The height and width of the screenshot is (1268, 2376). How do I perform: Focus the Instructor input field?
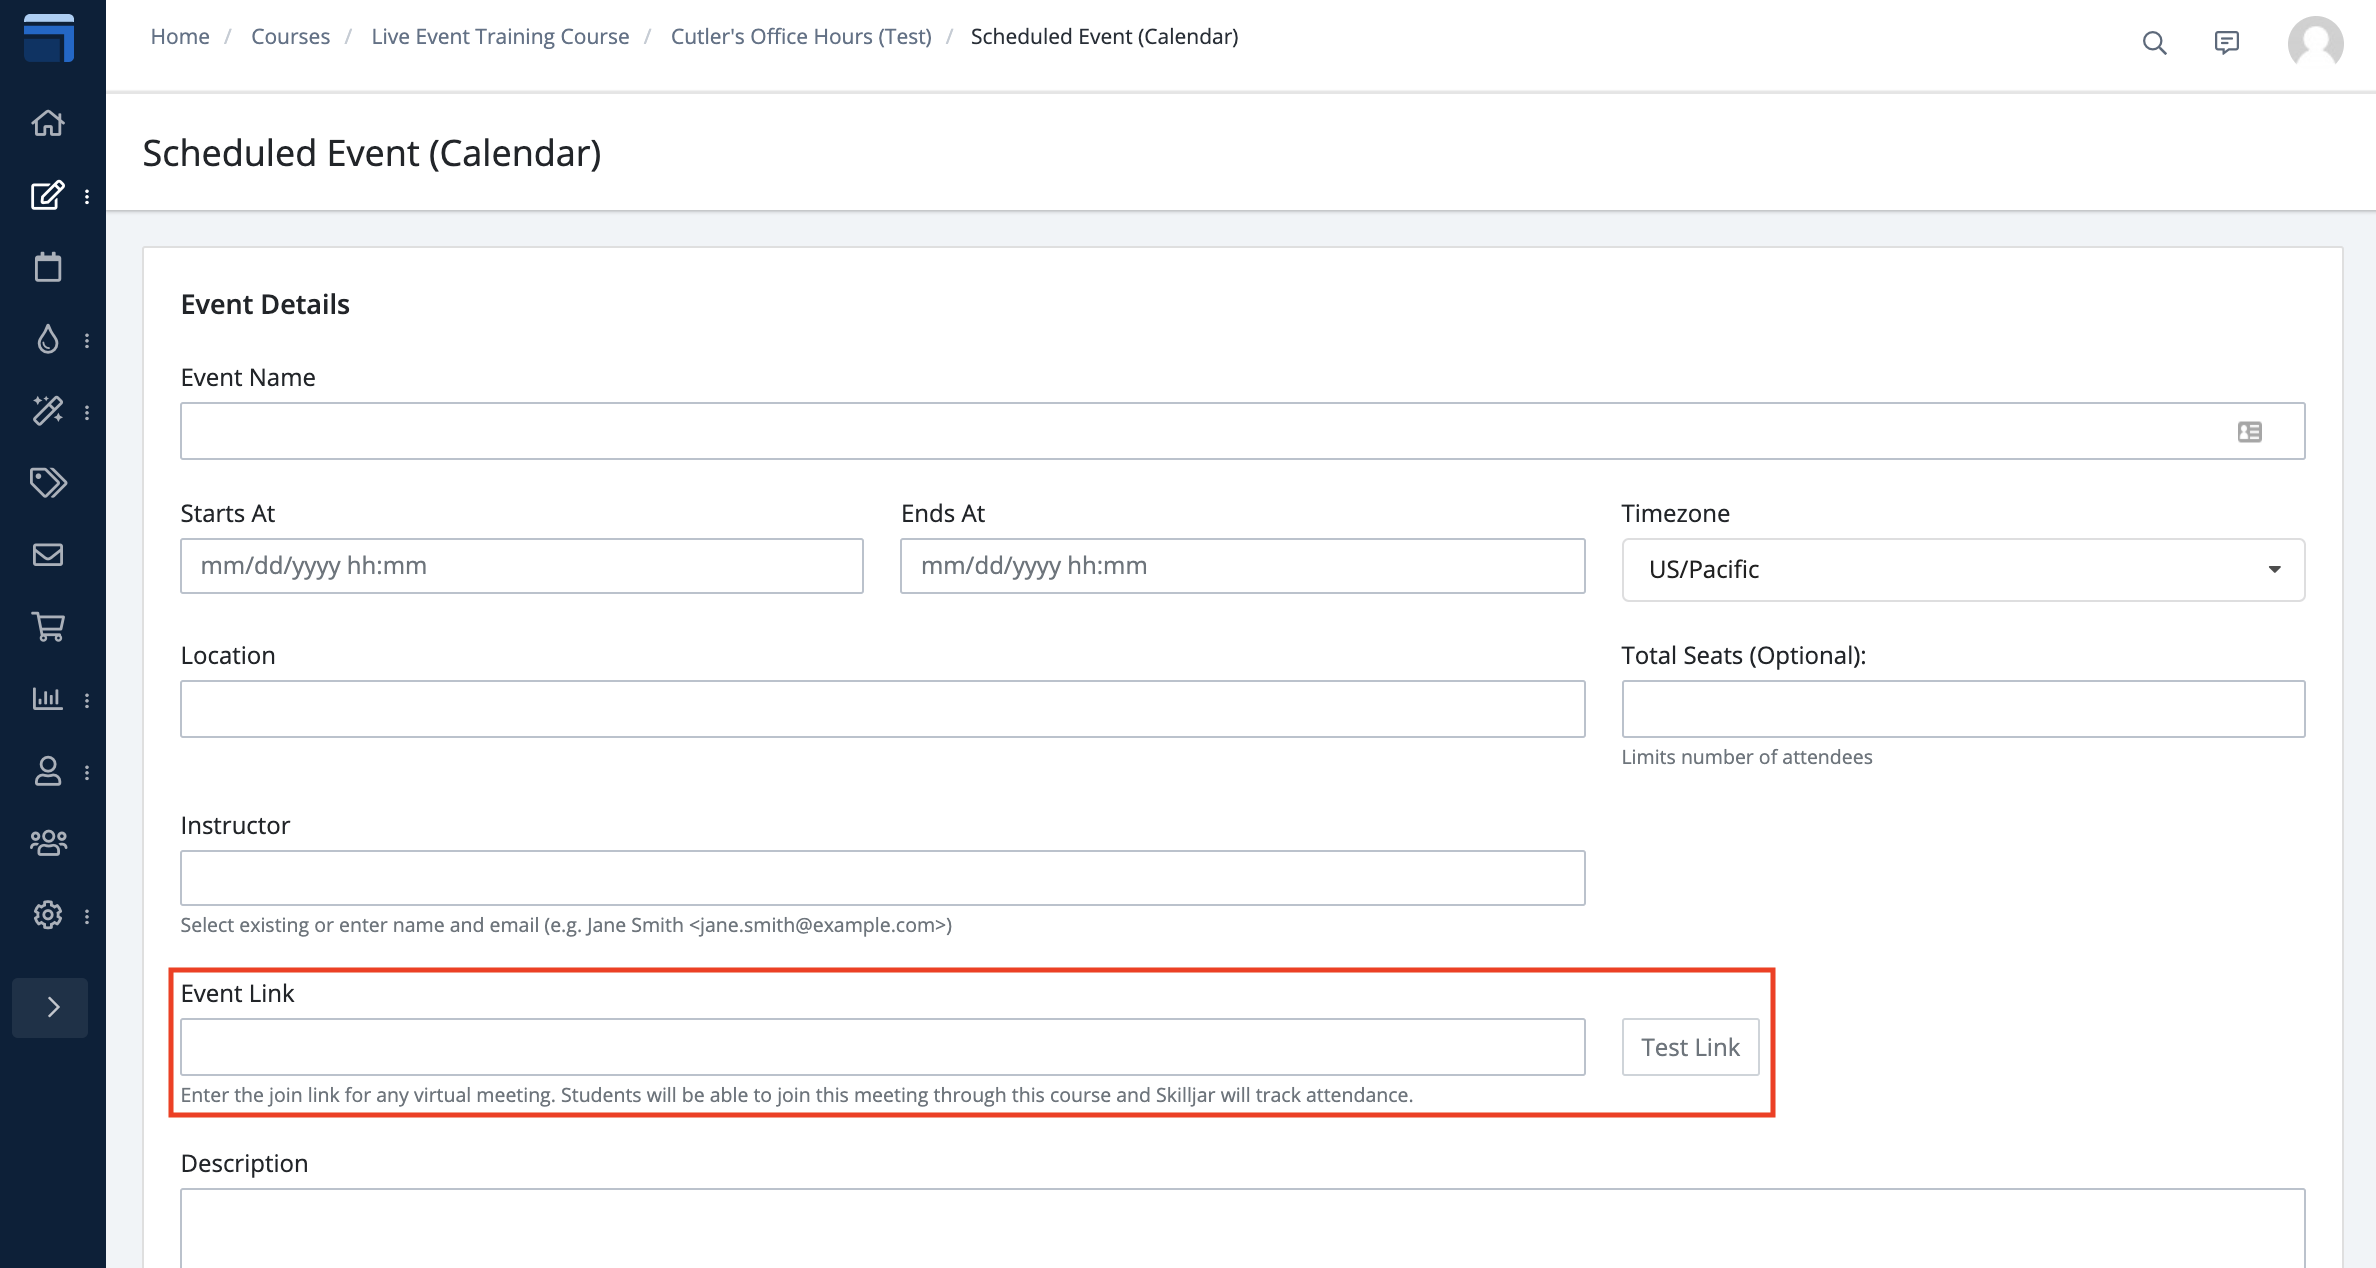(882, 878)
